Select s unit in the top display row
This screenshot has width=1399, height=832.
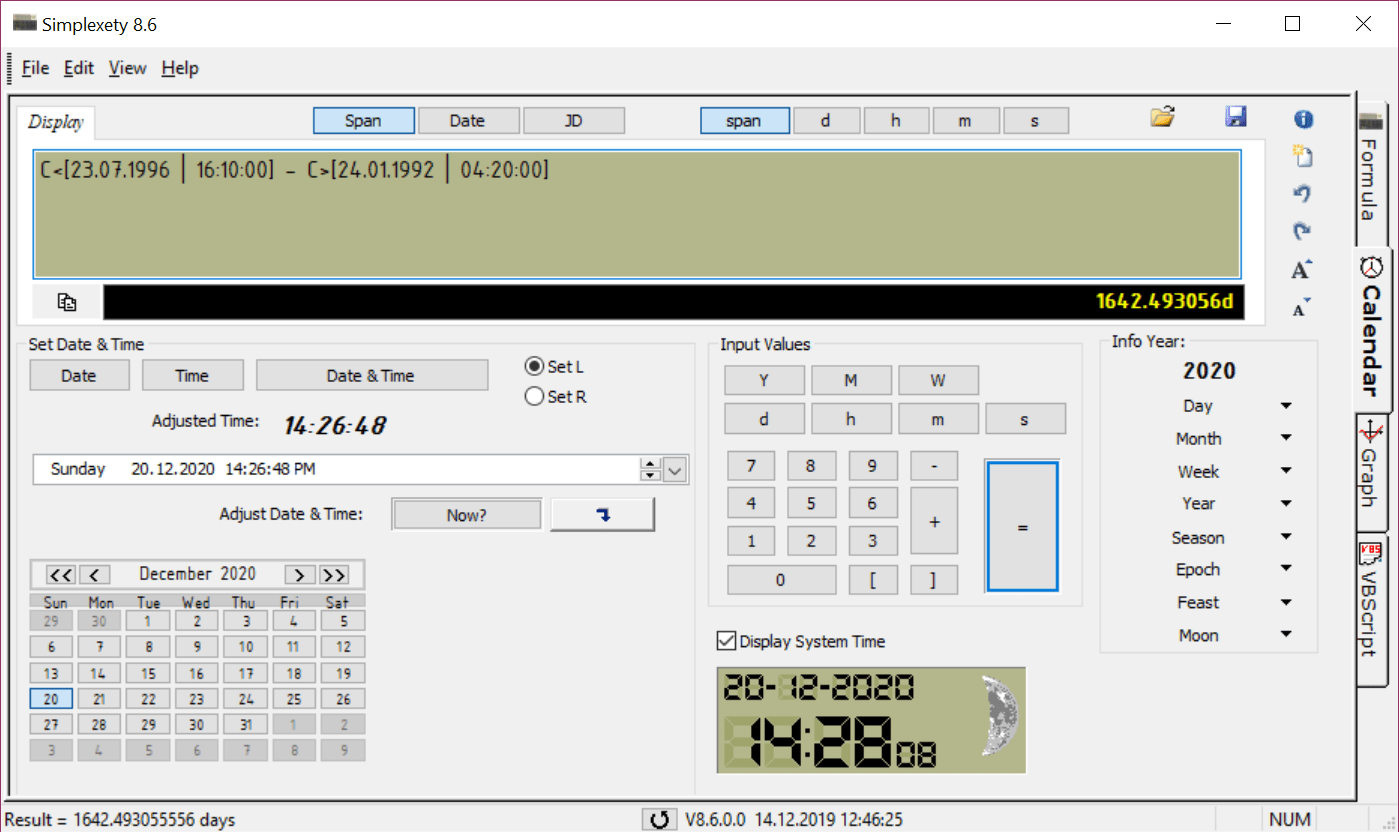coord(1036,121)
